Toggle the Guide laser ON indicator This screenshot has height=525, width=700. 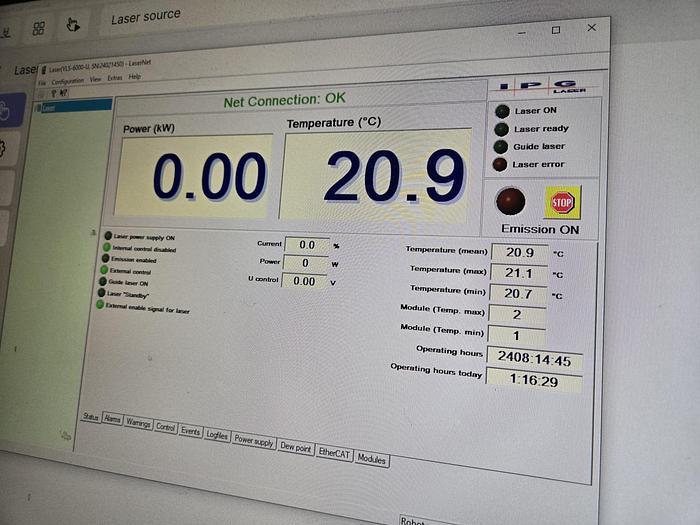point(103,282)
